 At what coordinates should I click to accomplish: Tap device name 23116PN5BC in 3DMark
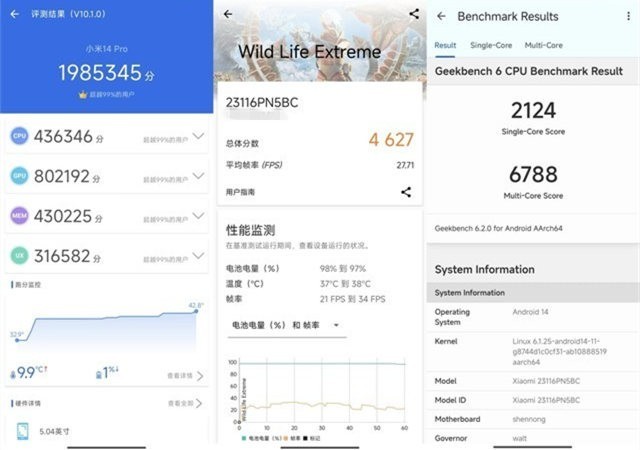tap(262, 102)
